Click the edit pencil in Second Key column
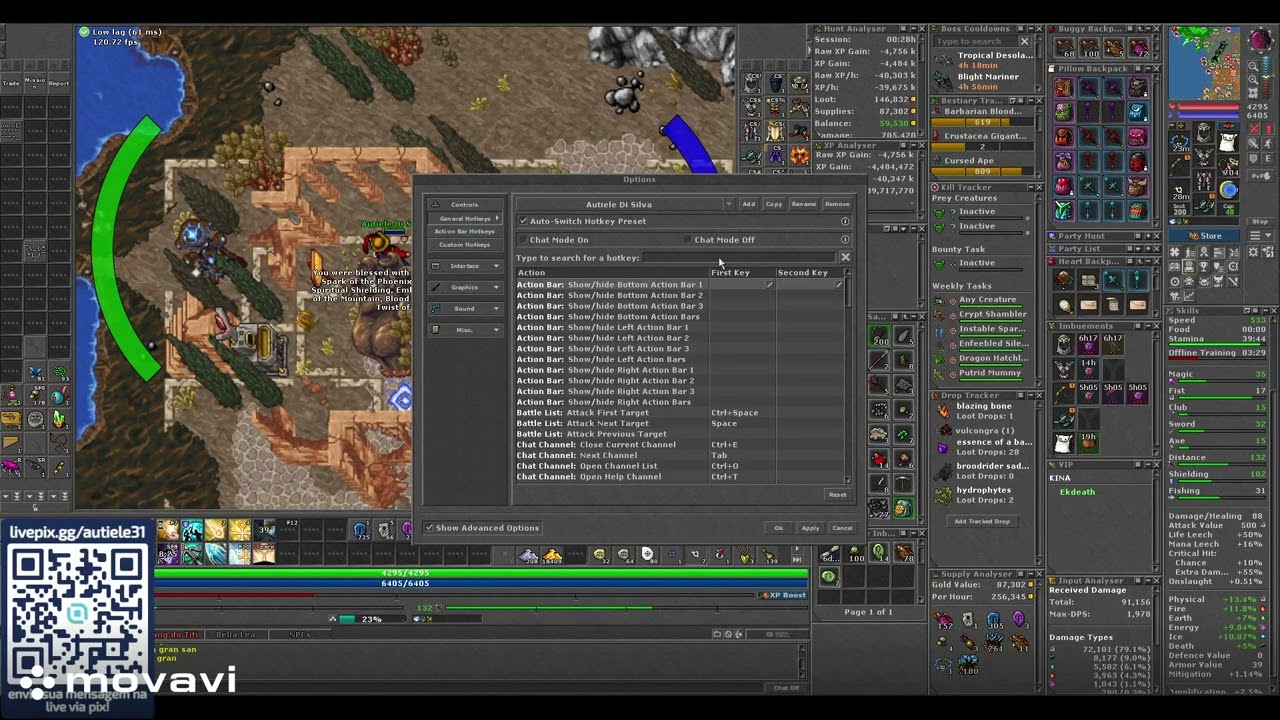Viewport: 1280px width, 720px height. click(839, 285)
